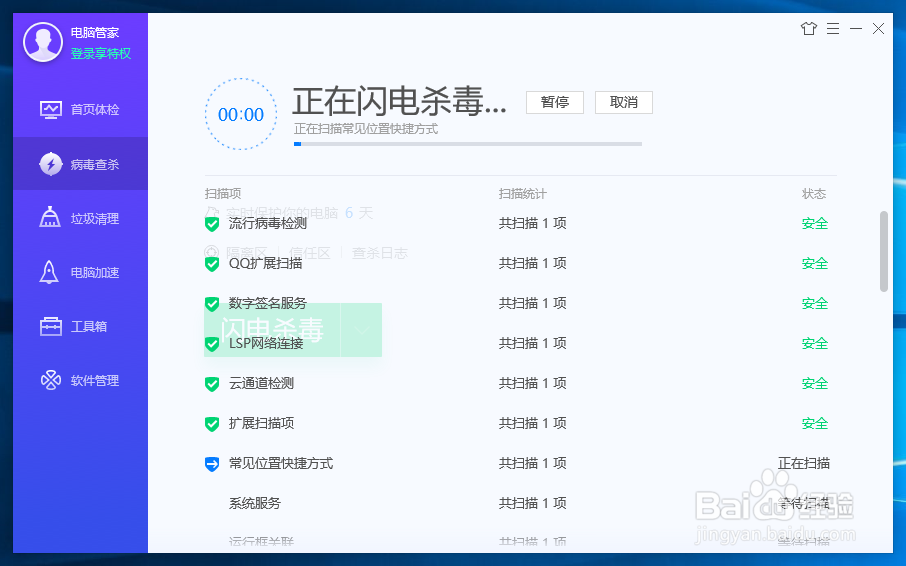Image resolution: width=906 pixels, height=566 pixels.
Task: Open 工具箱 toolbox tab
Action: click(80, 326)
